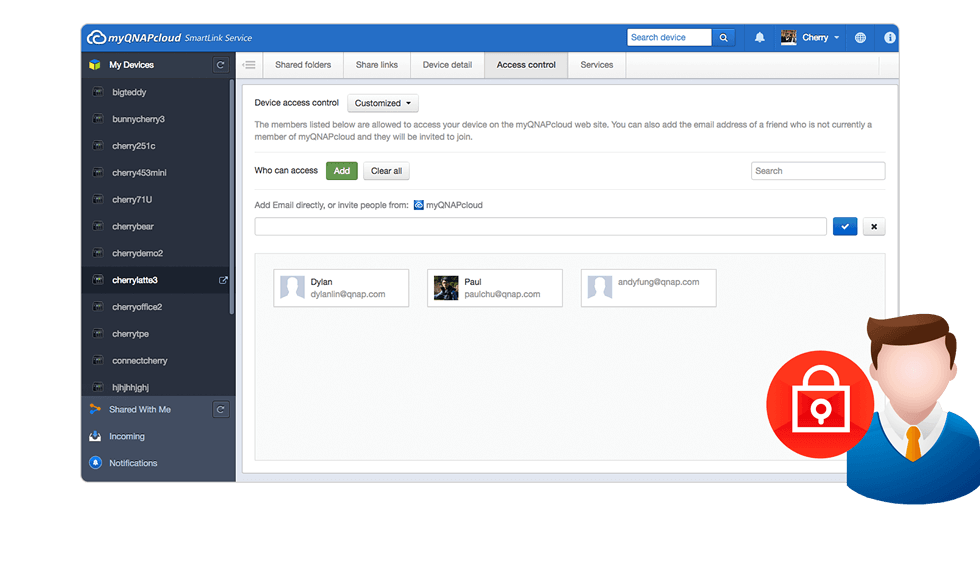The image size is (980, 585).
Task: Expand the Customized access control dropdown
Action: (x=383, y=103)
